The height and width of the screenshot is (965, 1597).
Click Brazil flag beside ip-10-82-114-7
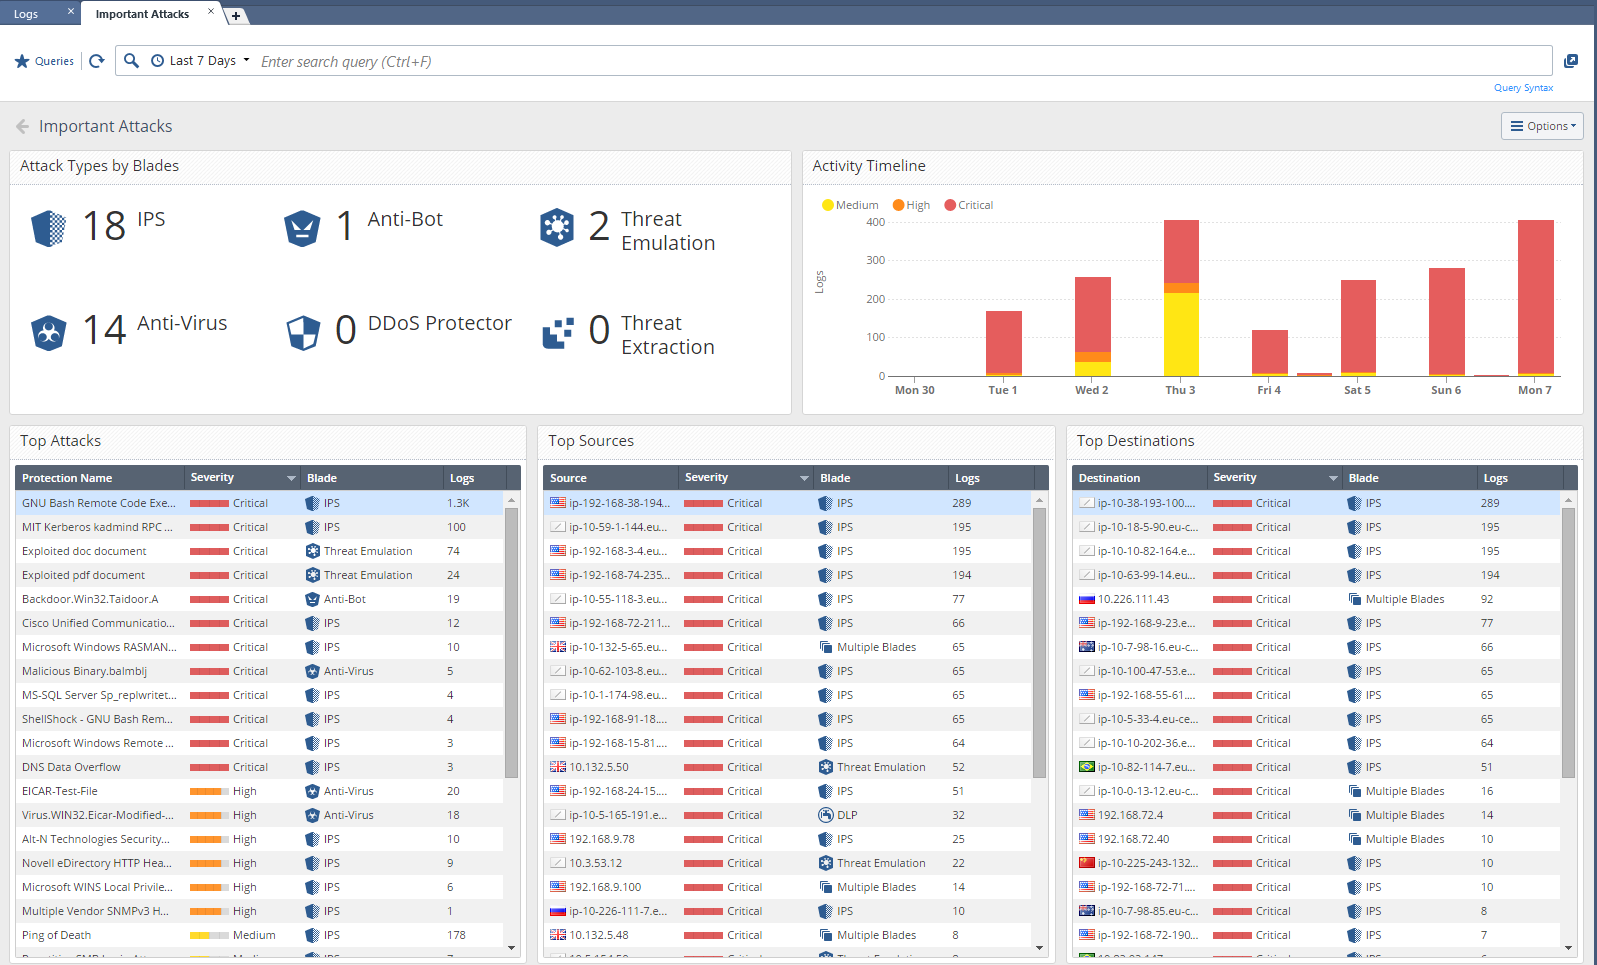pos(1087,767)
